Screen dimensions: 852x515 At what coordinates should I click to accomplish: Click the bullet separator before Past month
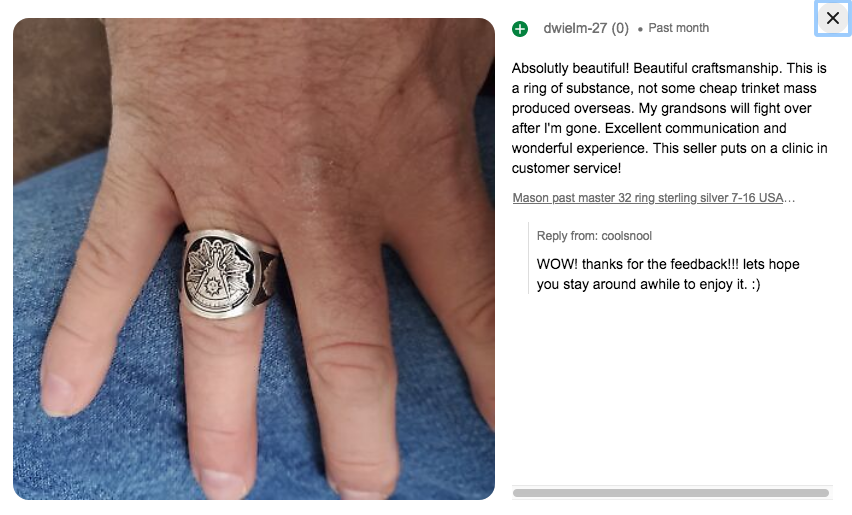640,29
